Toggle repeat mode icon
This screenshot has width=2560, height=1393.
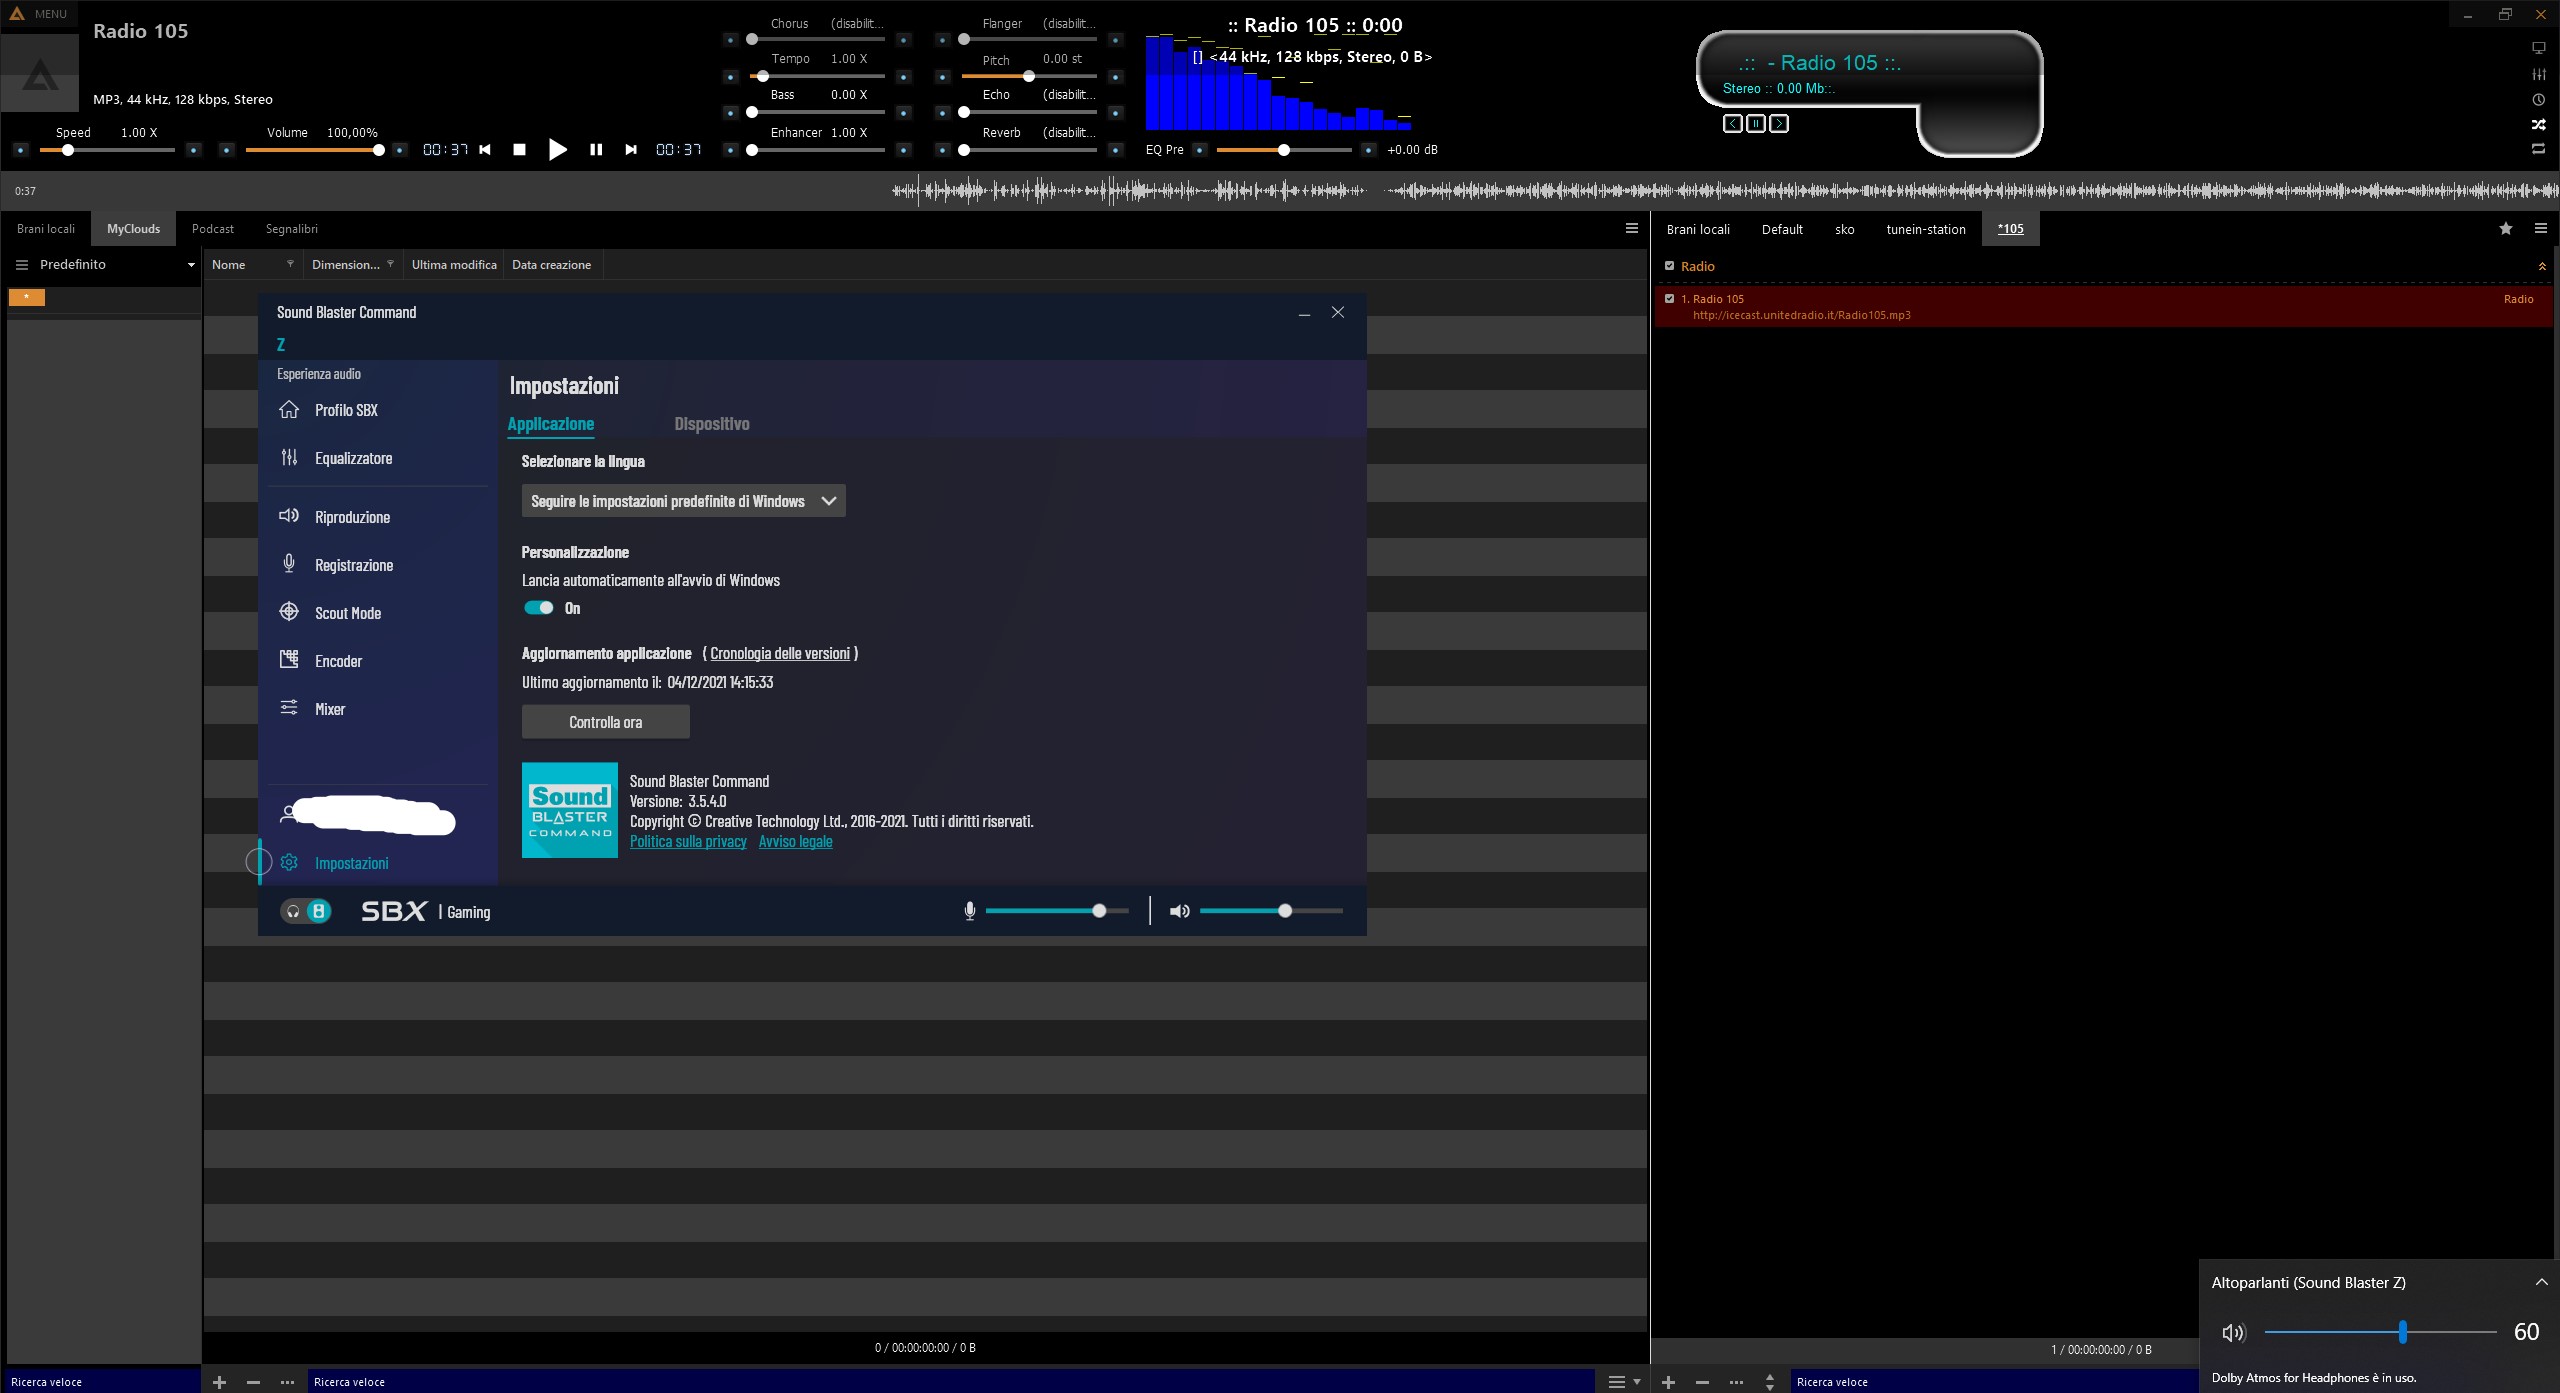(2538, 149)
